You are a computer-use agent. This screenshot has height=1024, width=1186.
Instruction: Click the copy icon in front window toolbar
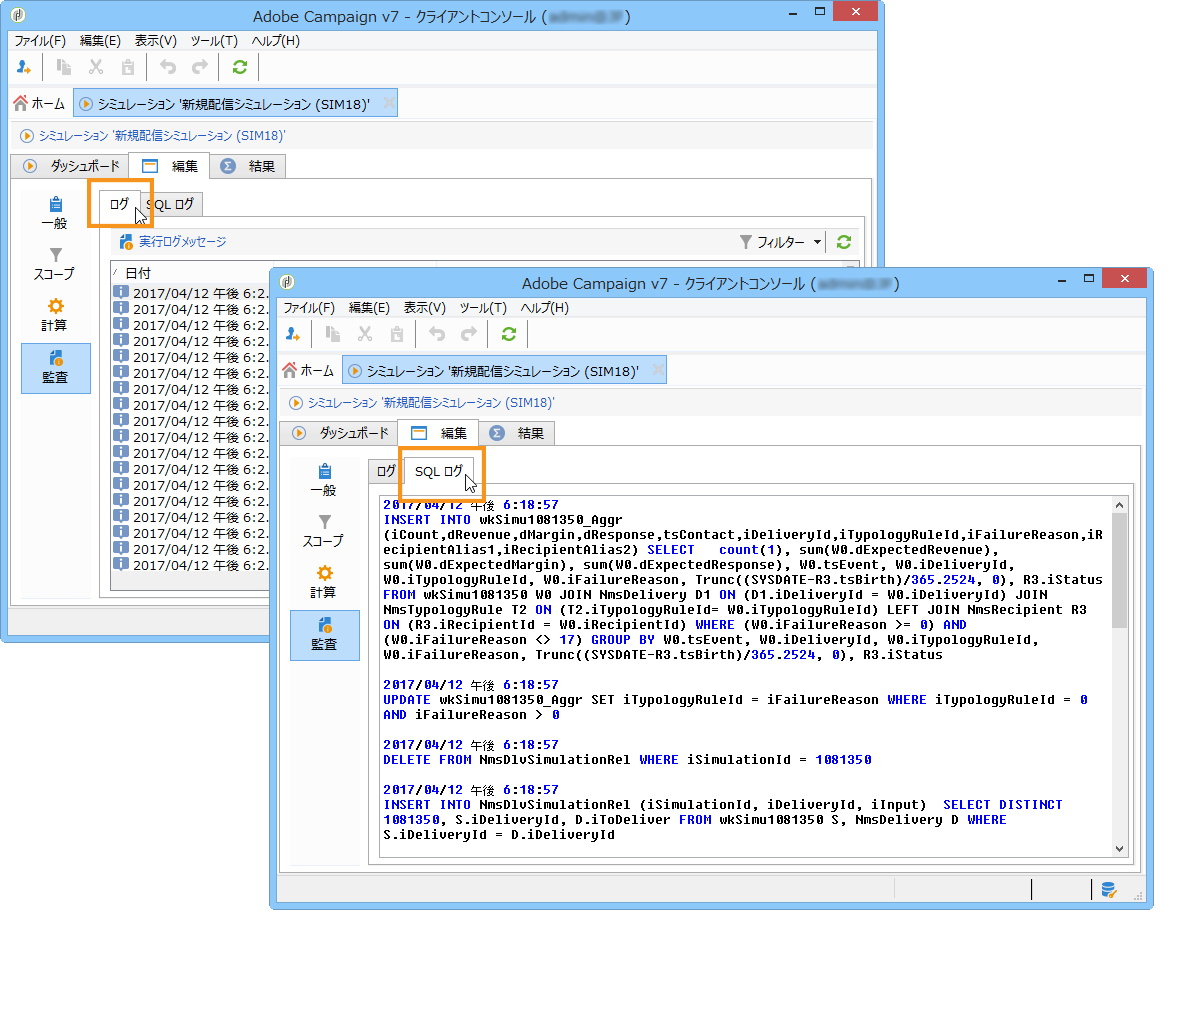pyautogui.click(x=333, y=334)
